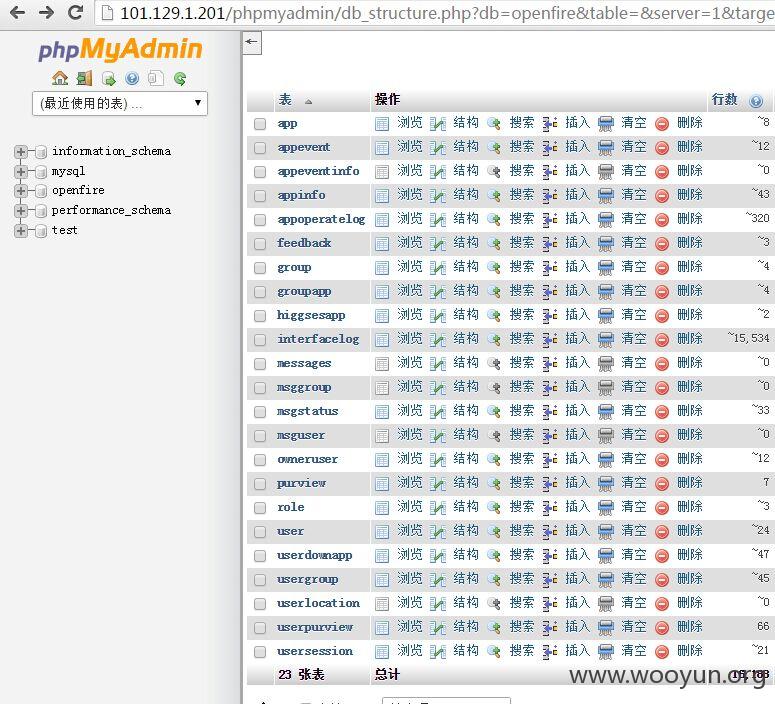Image resolution: width=775 pixels, height=704 pixels.
Task: Check the user table checkbox
Action: click(260, 532)
